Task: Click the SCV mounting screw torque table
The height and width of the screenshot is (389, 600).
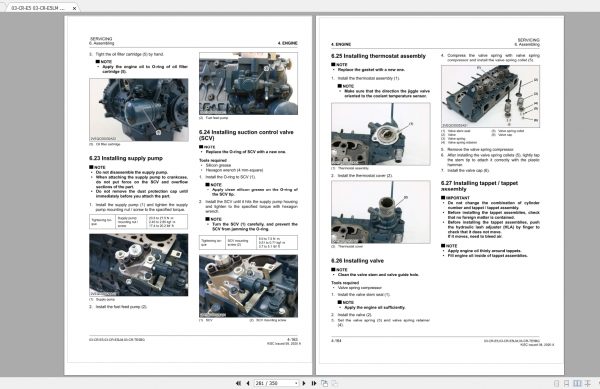Action: click(248, 243)
